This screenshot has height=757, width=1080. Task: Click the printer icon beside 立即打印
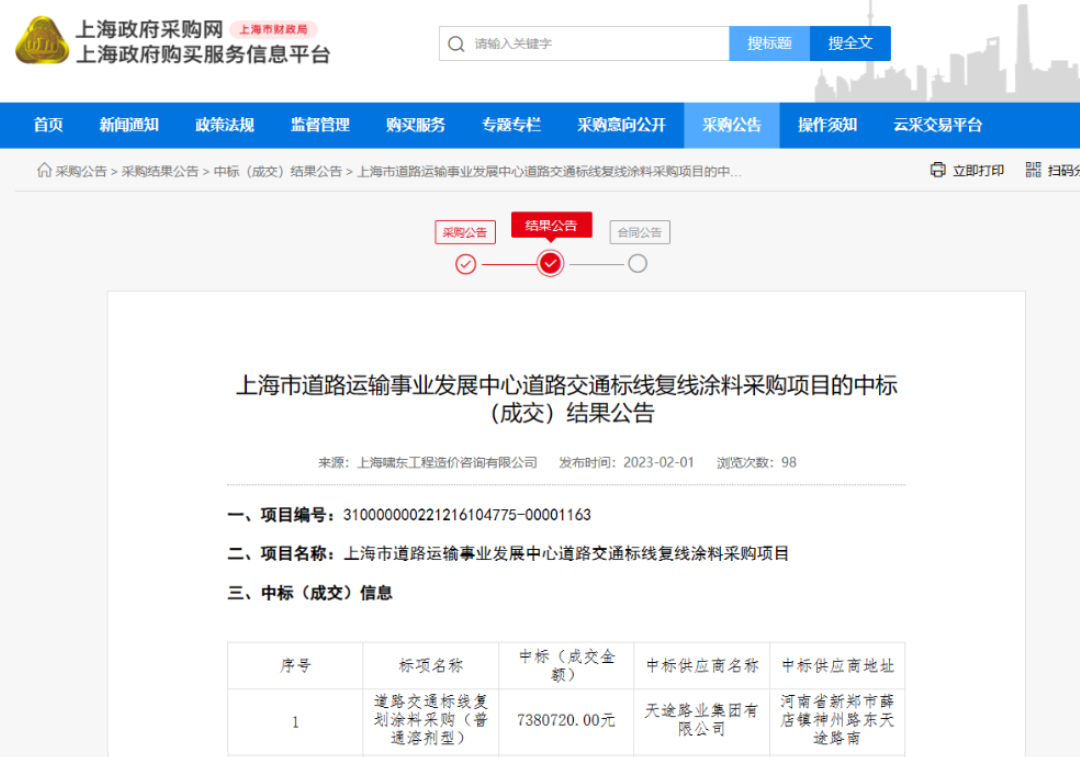pyautogui.click(x=934, y=171)
